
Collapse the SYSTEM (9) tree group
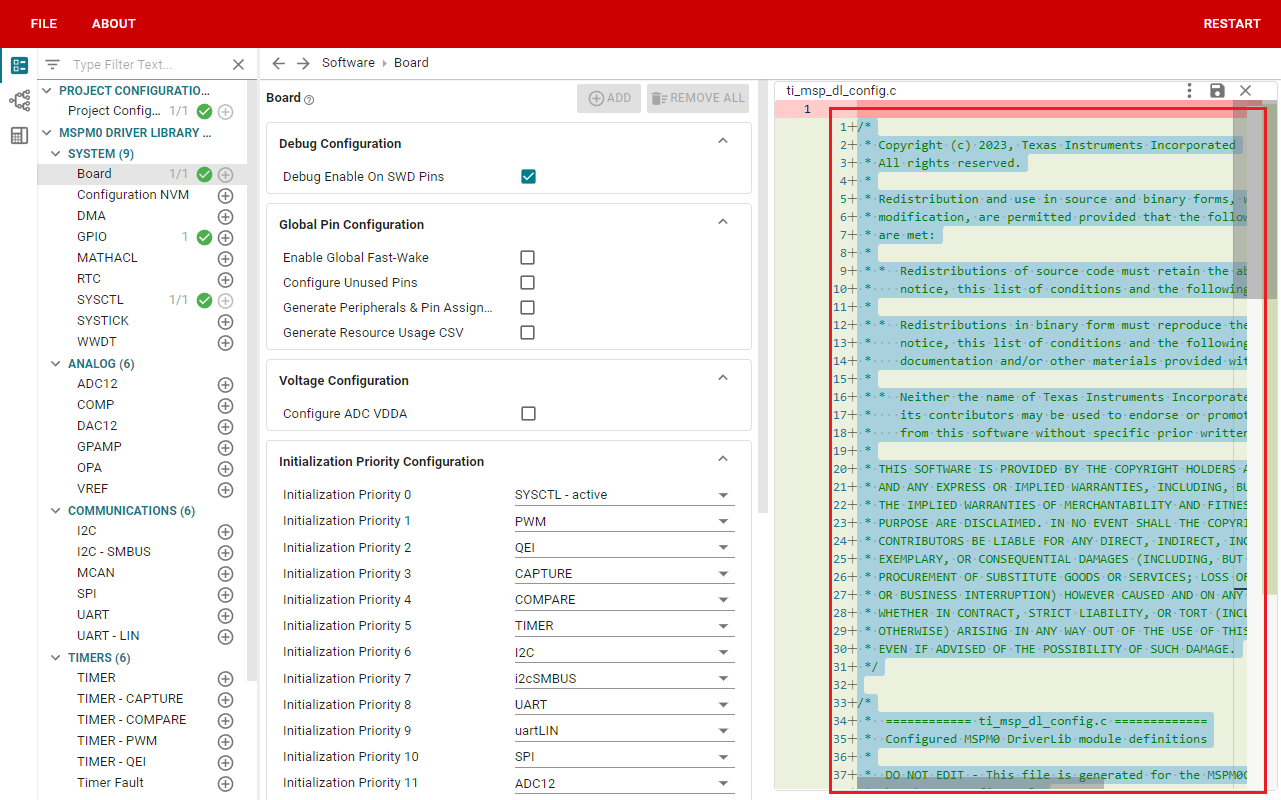(57, 154)
